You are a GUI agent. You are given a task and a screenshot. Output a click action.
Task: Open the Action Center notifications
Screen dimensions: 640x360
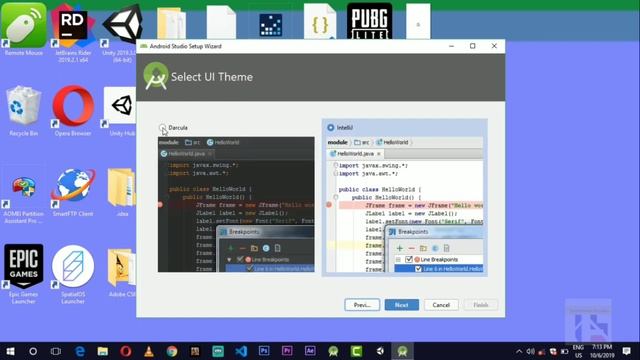[x=627, y=351]
